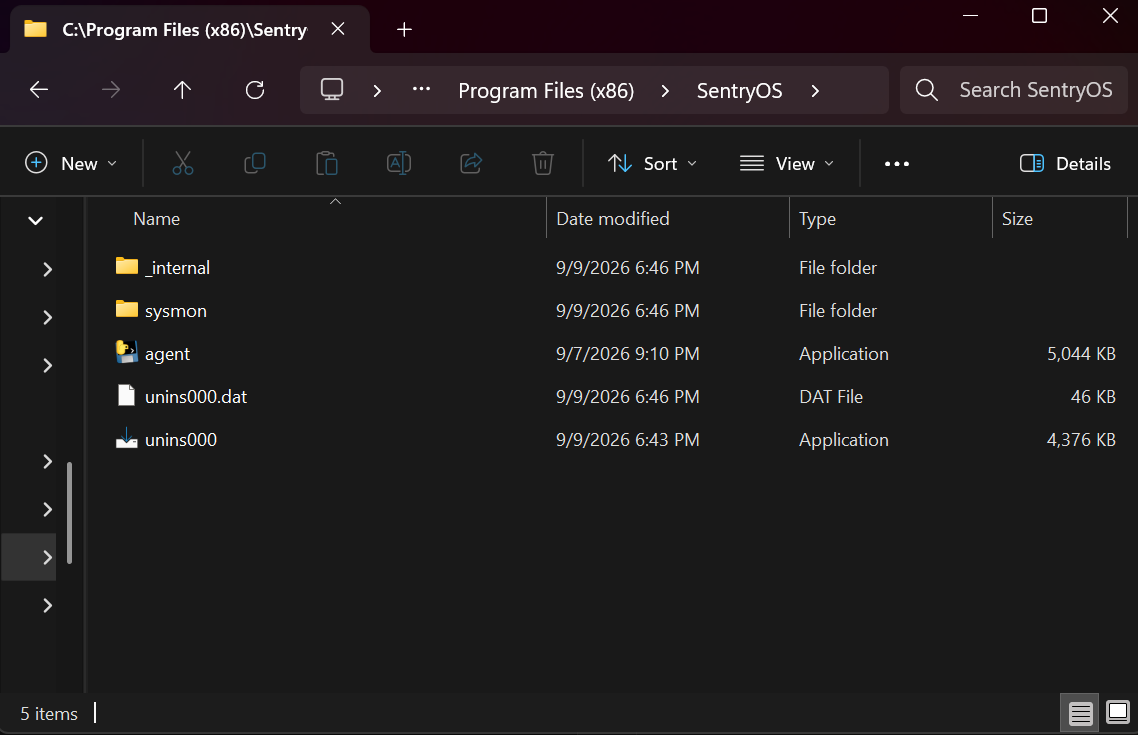The height and width of the screenshot is (735, 1138).
Task: Open the Sort options dropdown
Action: (652, 163)
